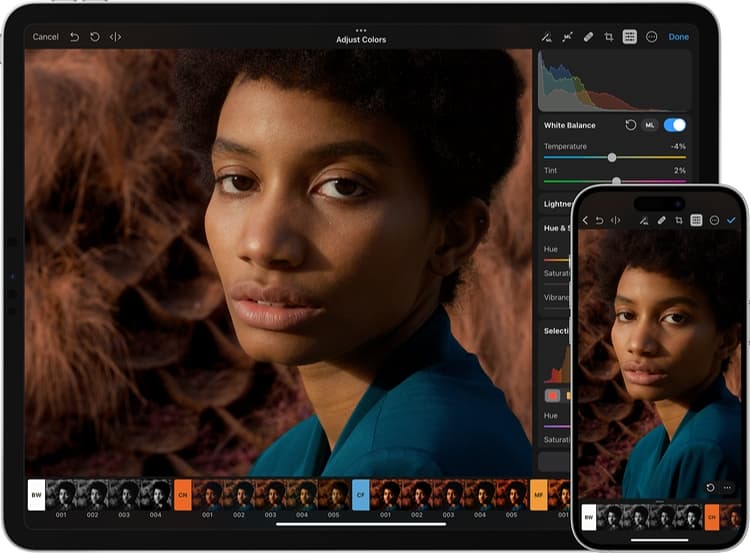Toggle split comparison view on iPad

(116, 37)
